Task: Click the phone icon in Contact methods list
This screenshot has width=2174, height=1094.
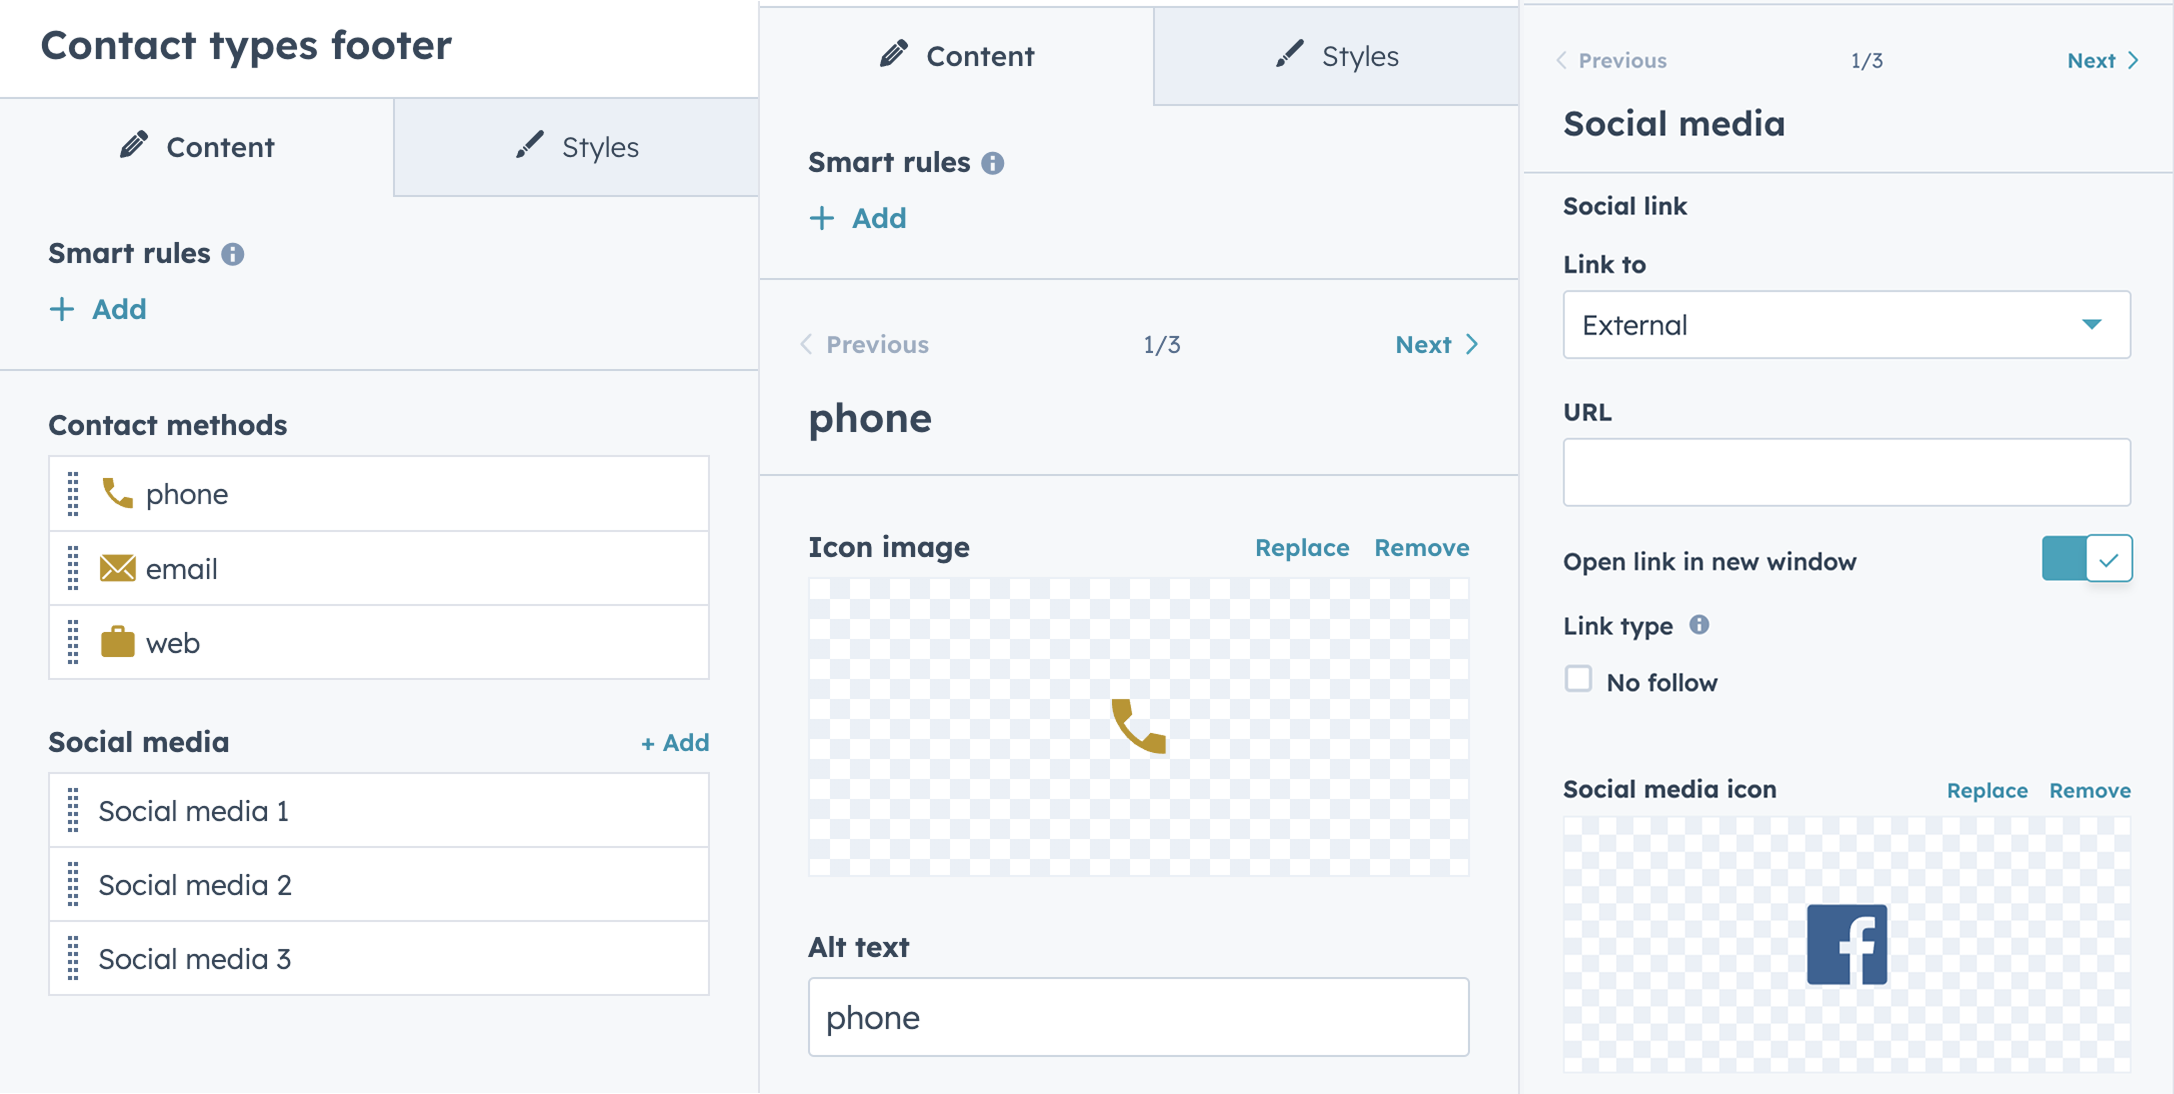Action: coord(117,493)
